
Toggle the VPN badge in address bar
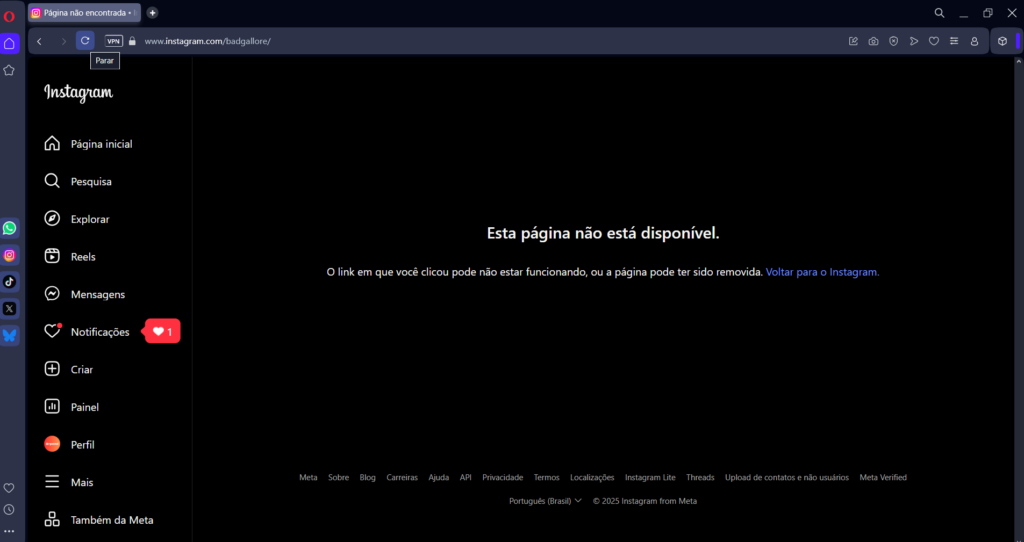point(114,41)
